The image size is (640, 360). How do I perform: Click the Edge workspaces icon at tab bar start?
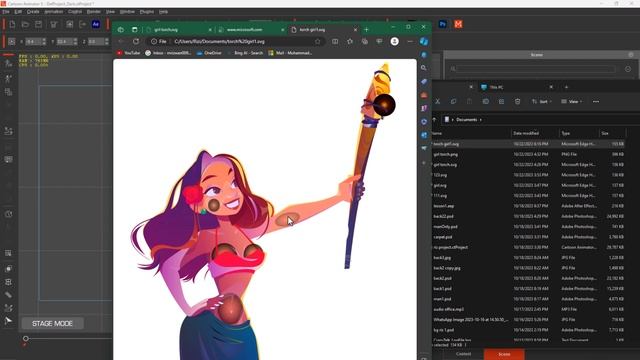(x=120, y=29)
